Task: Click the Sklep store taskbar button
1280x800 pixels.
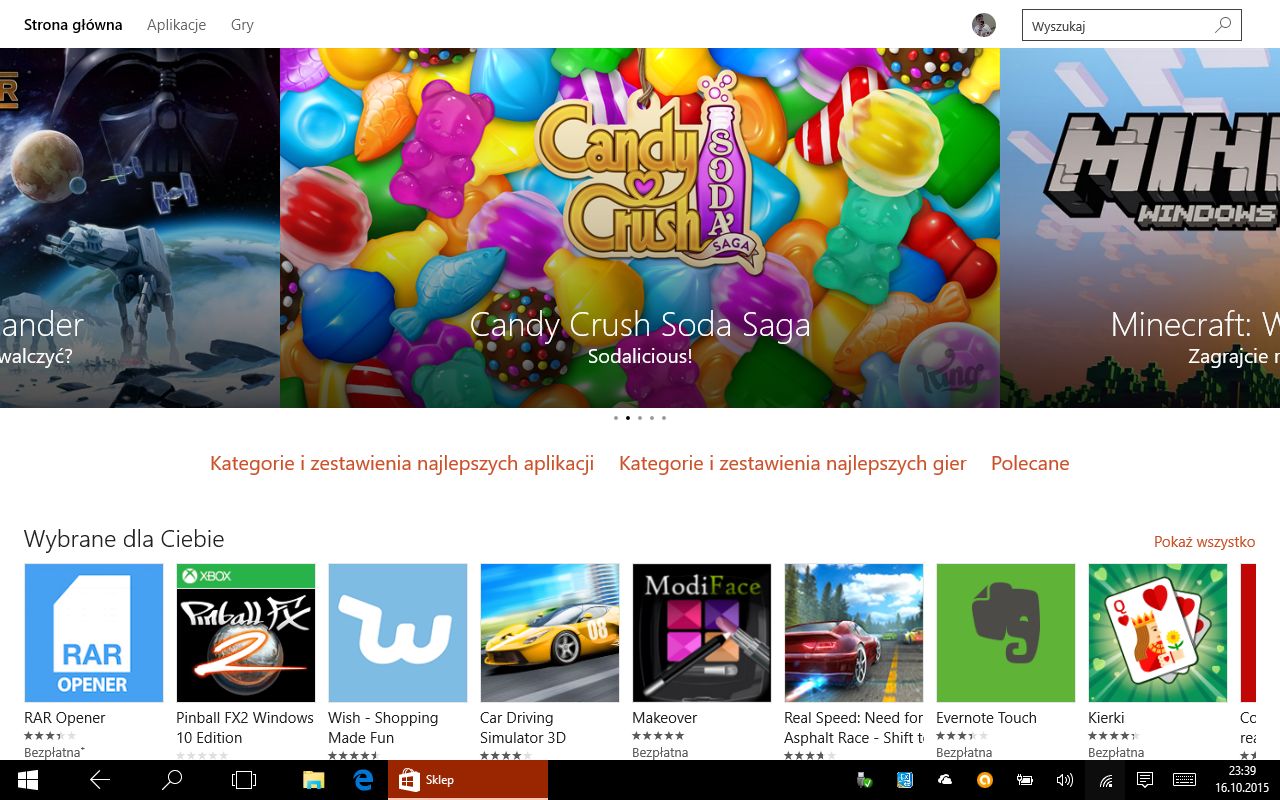Action: point(468,780)
